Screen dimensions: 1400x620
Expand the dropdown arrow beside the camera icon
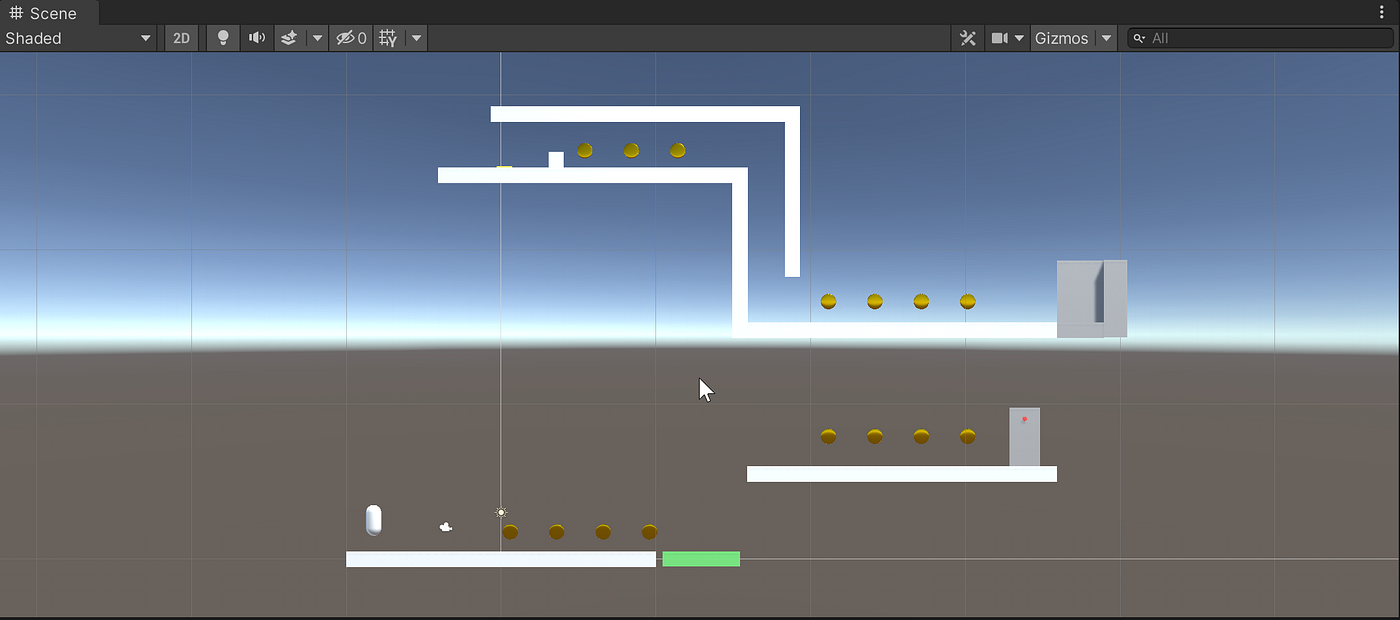[1020, 38]
